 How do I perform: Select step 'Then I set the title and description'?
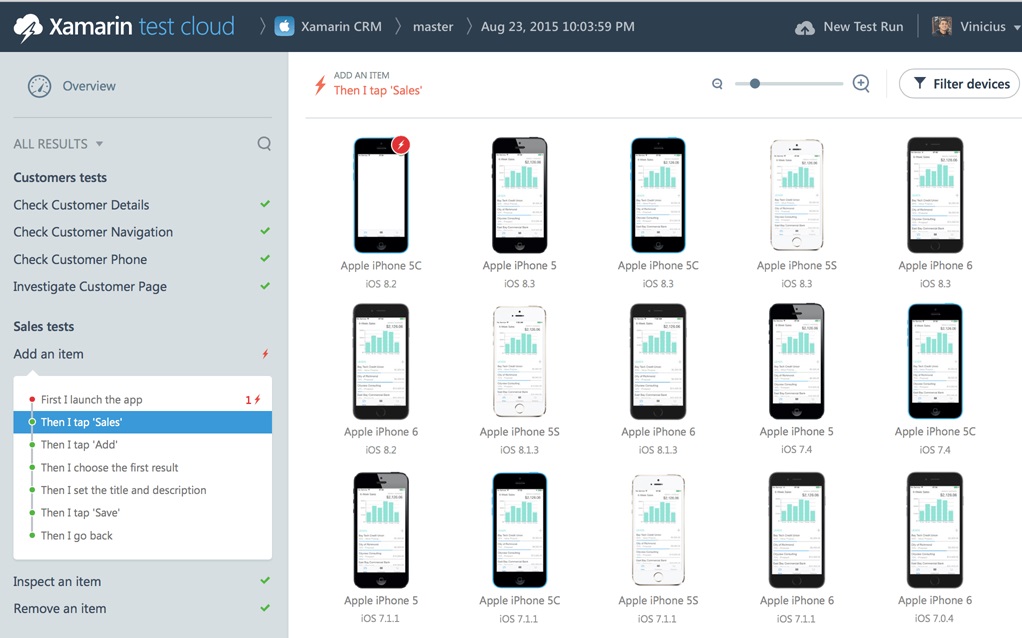pos(123,490)
